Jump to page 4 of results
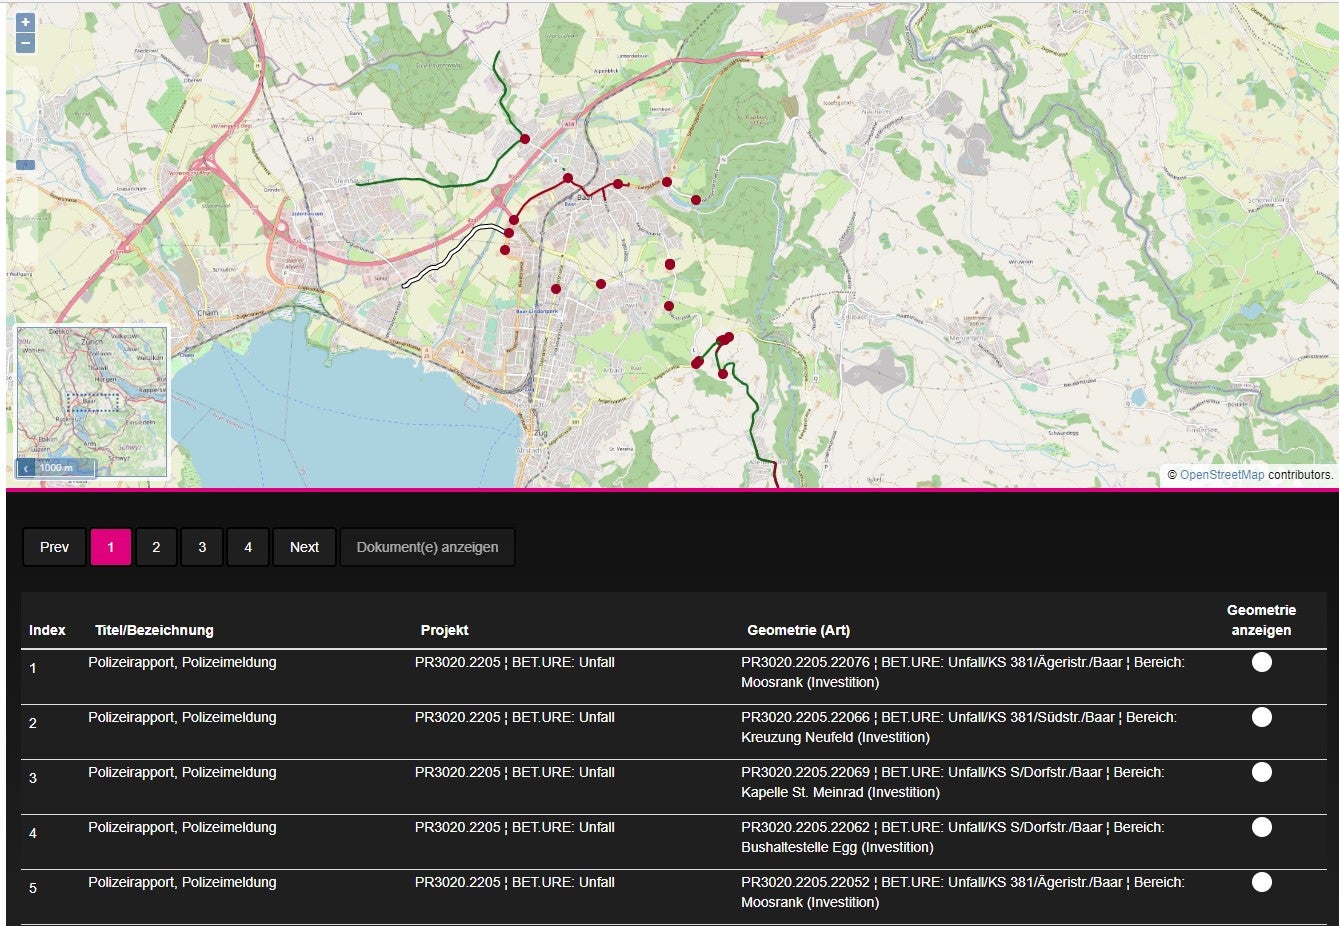The image size is (1339, 926). tap(248, 547)
